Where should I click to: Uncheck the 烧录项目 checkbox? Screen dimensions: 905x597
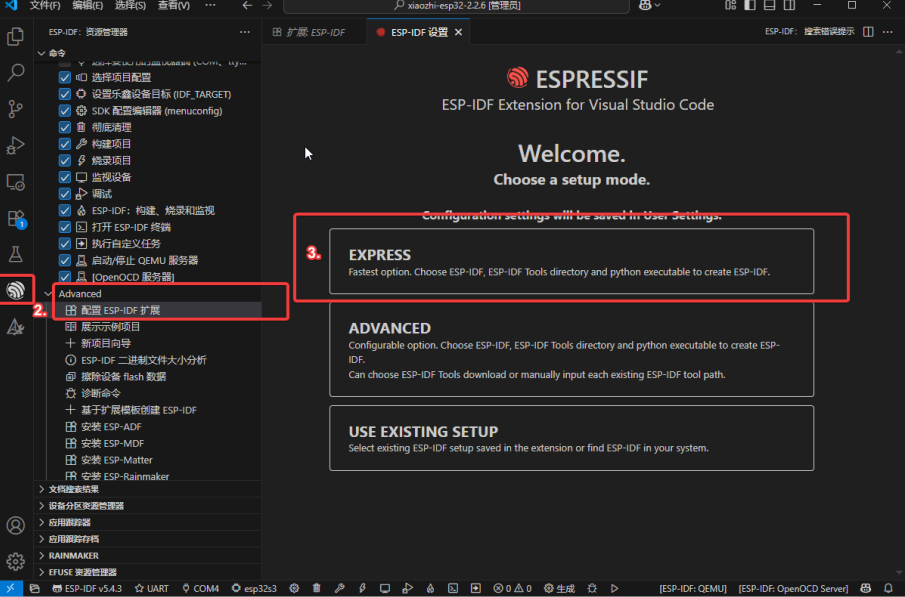(65, 161)
